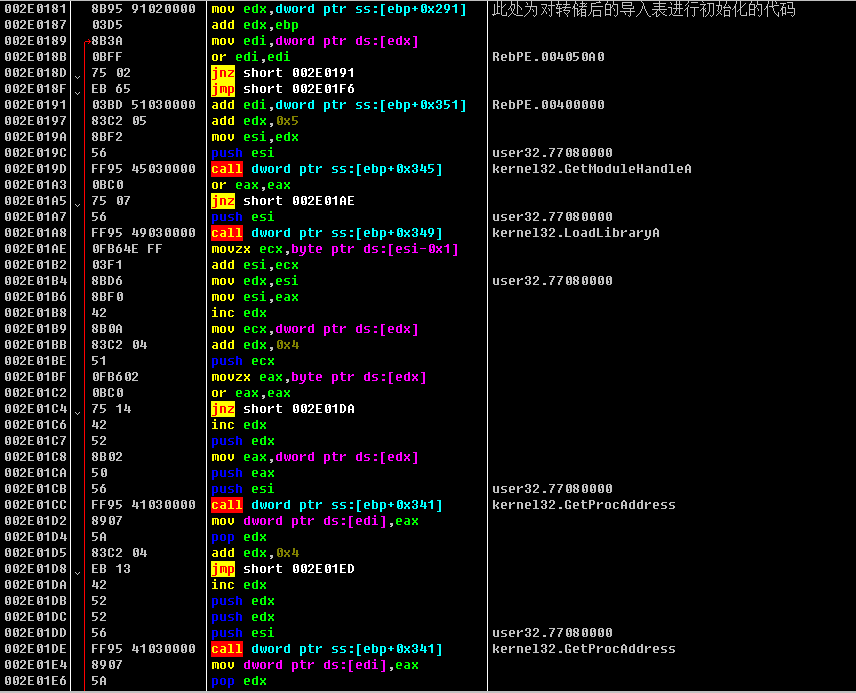Screen dimensions: 856x693
Task: Click the Chinese comment on the first line
Action: click(x=644, y=9)
